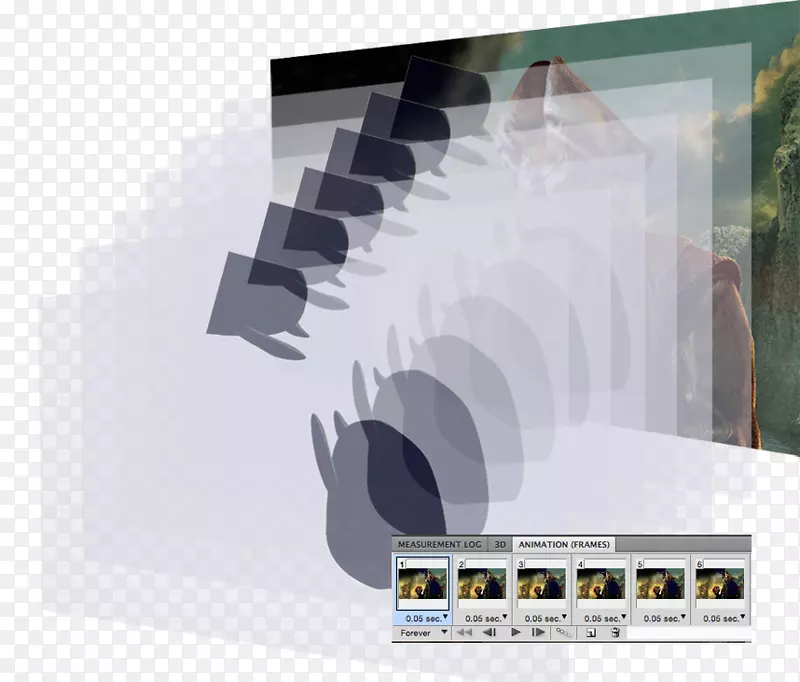
Task: Open frame 3 delay time dropdown
Action: pos(545,618)
